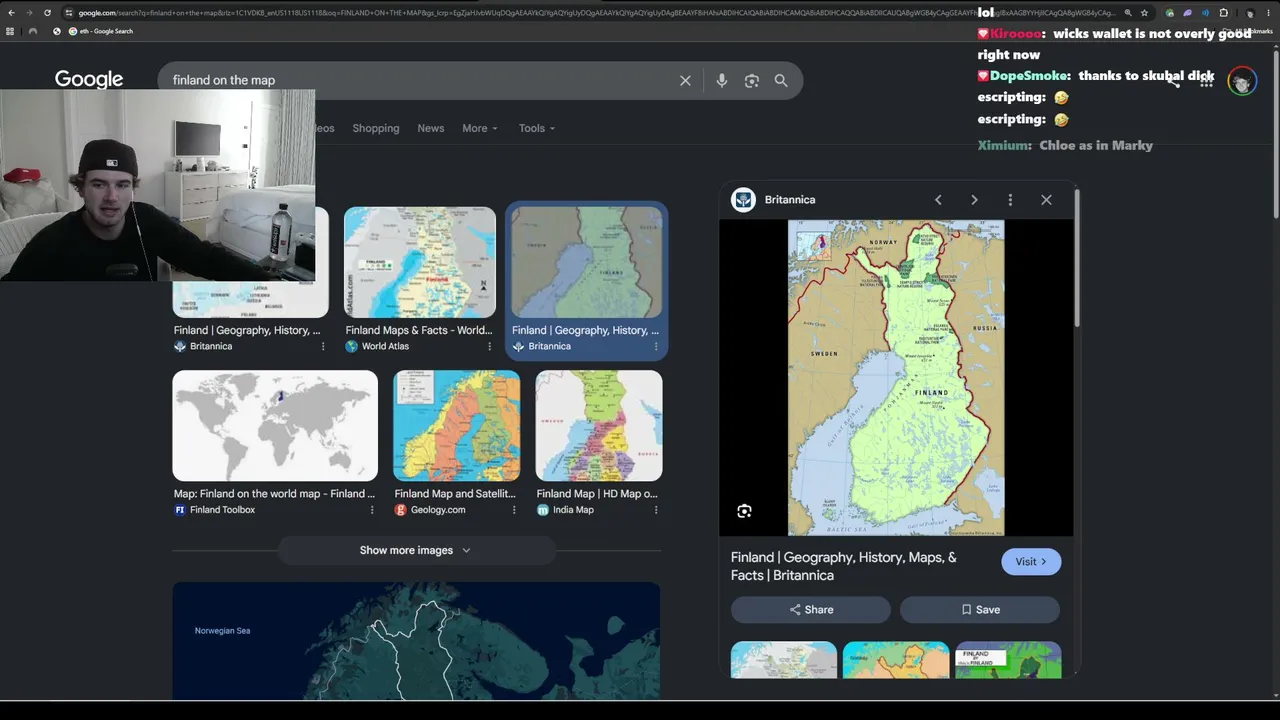This screenshot has height=720, width=1280.
Task: Reload the current page
Action: pyautogui.click(x=47, y=13)
